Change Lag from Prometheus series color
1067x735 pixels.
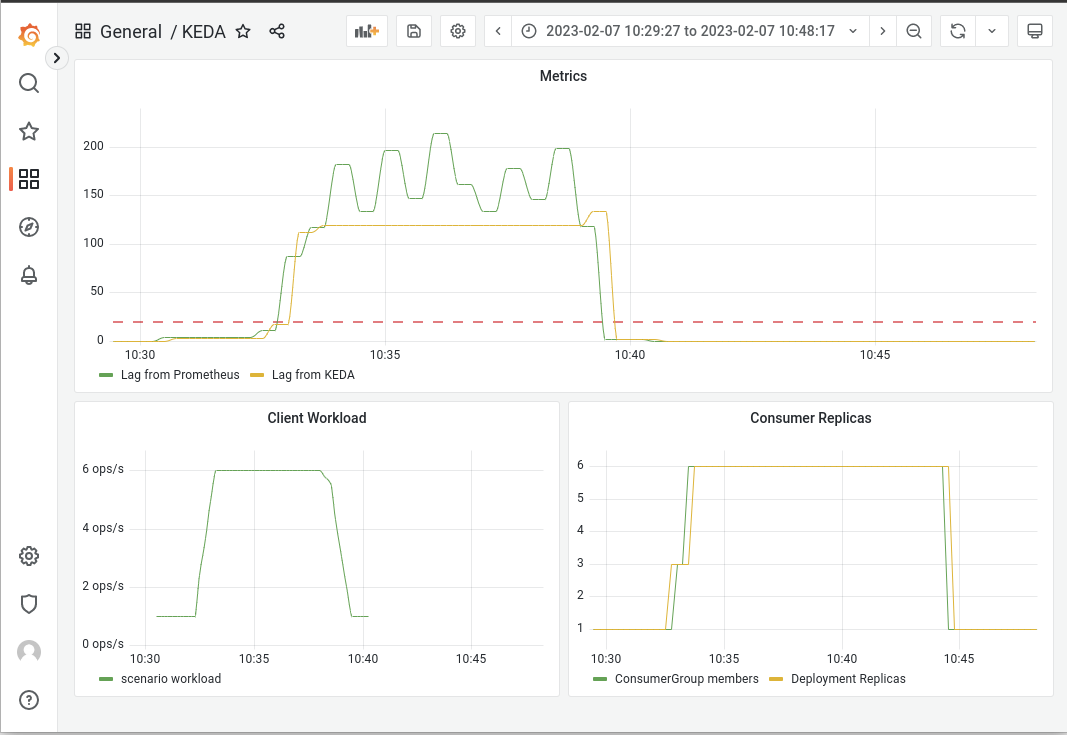tap(105, 375)
